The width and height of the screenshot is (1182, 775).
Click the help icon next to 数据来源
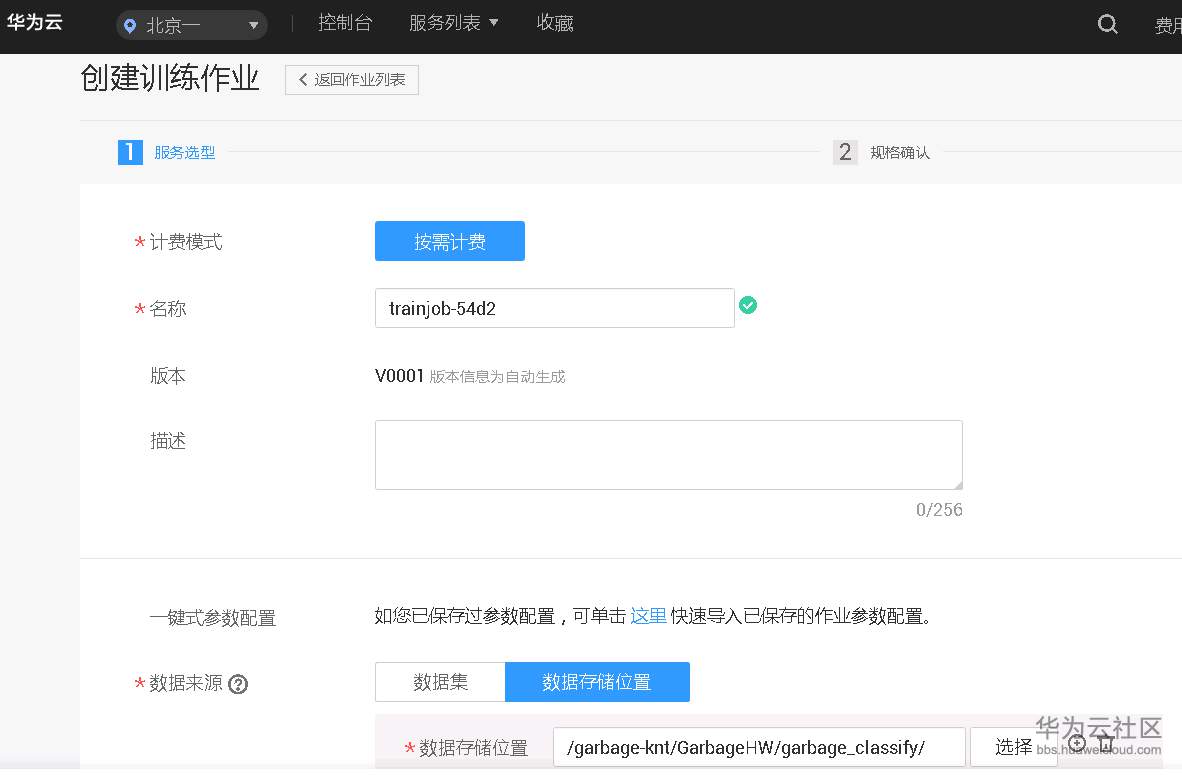[x=238, y=684]
